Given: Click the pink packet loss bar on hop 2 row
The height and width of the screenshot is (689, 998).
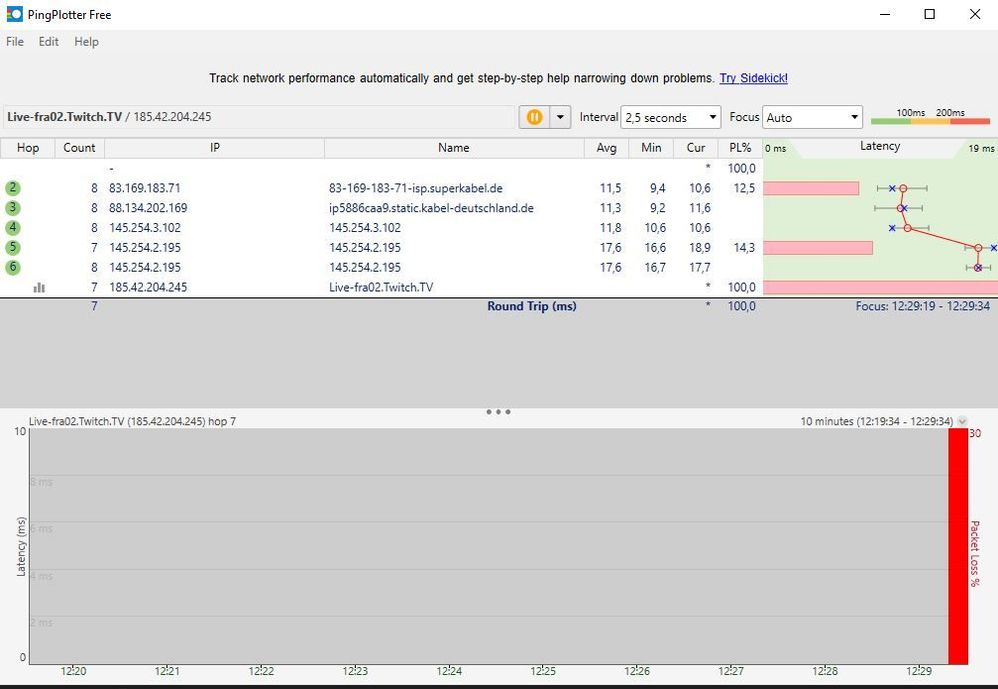Looking at the screenshot, I should pos(811,188).
